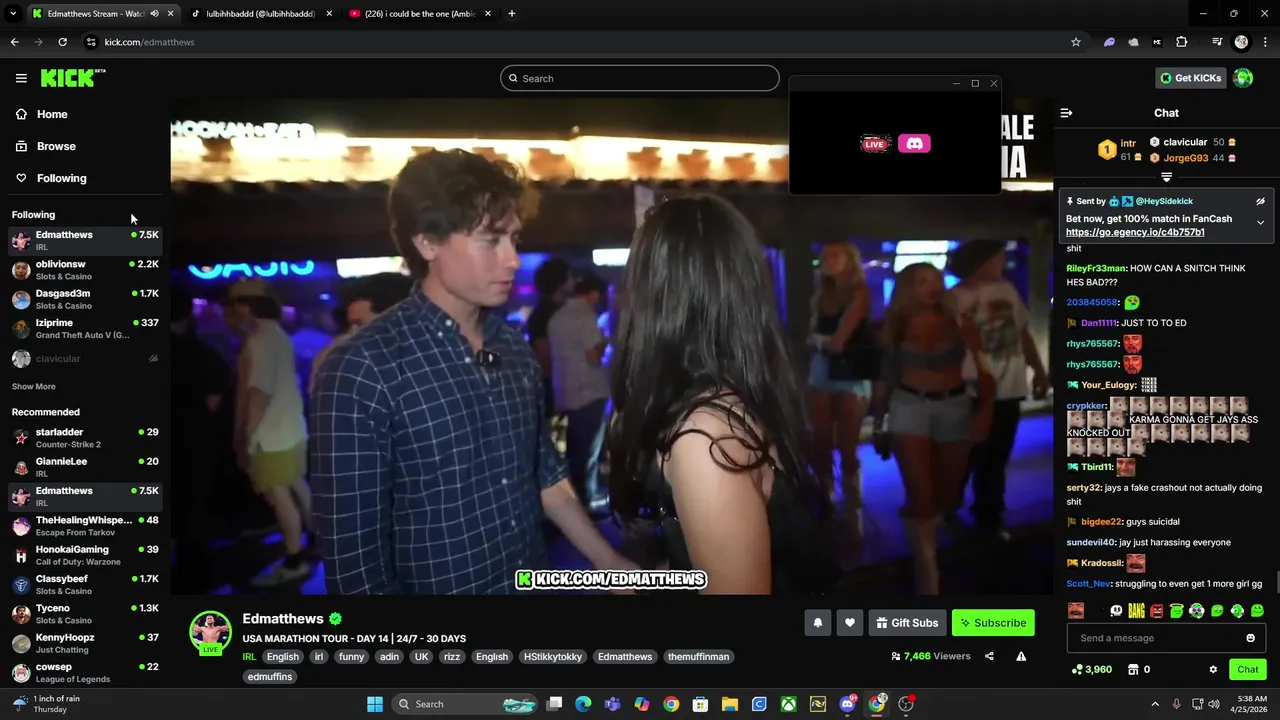Screen dimensions: 1280x720
Task: Open the Kick hamburger sidebar menu
Action: 21,78
